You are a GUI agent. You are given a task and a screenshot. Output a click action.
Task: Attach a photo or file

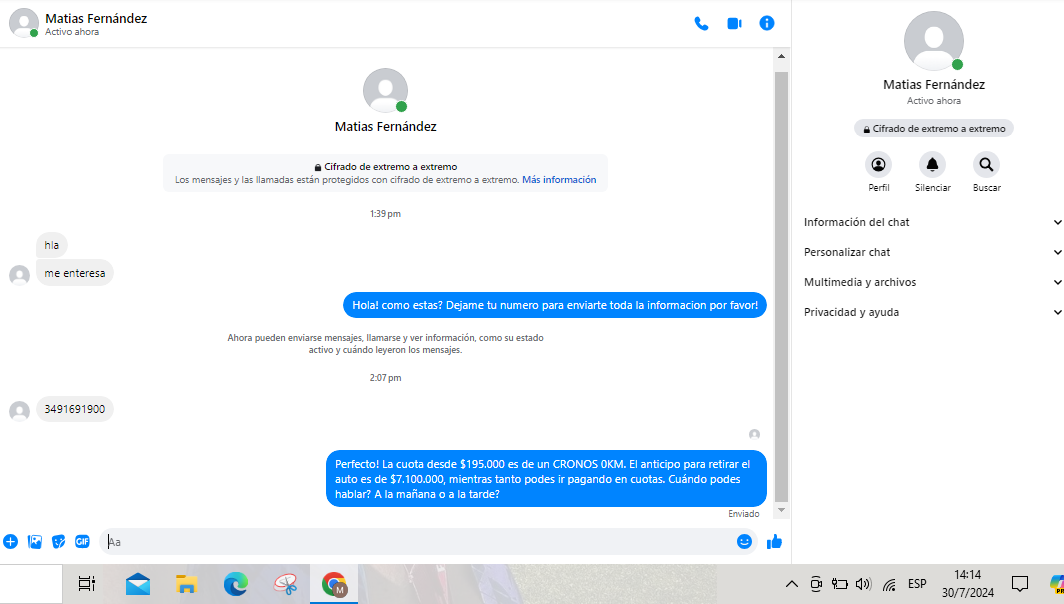coord(35,541)
